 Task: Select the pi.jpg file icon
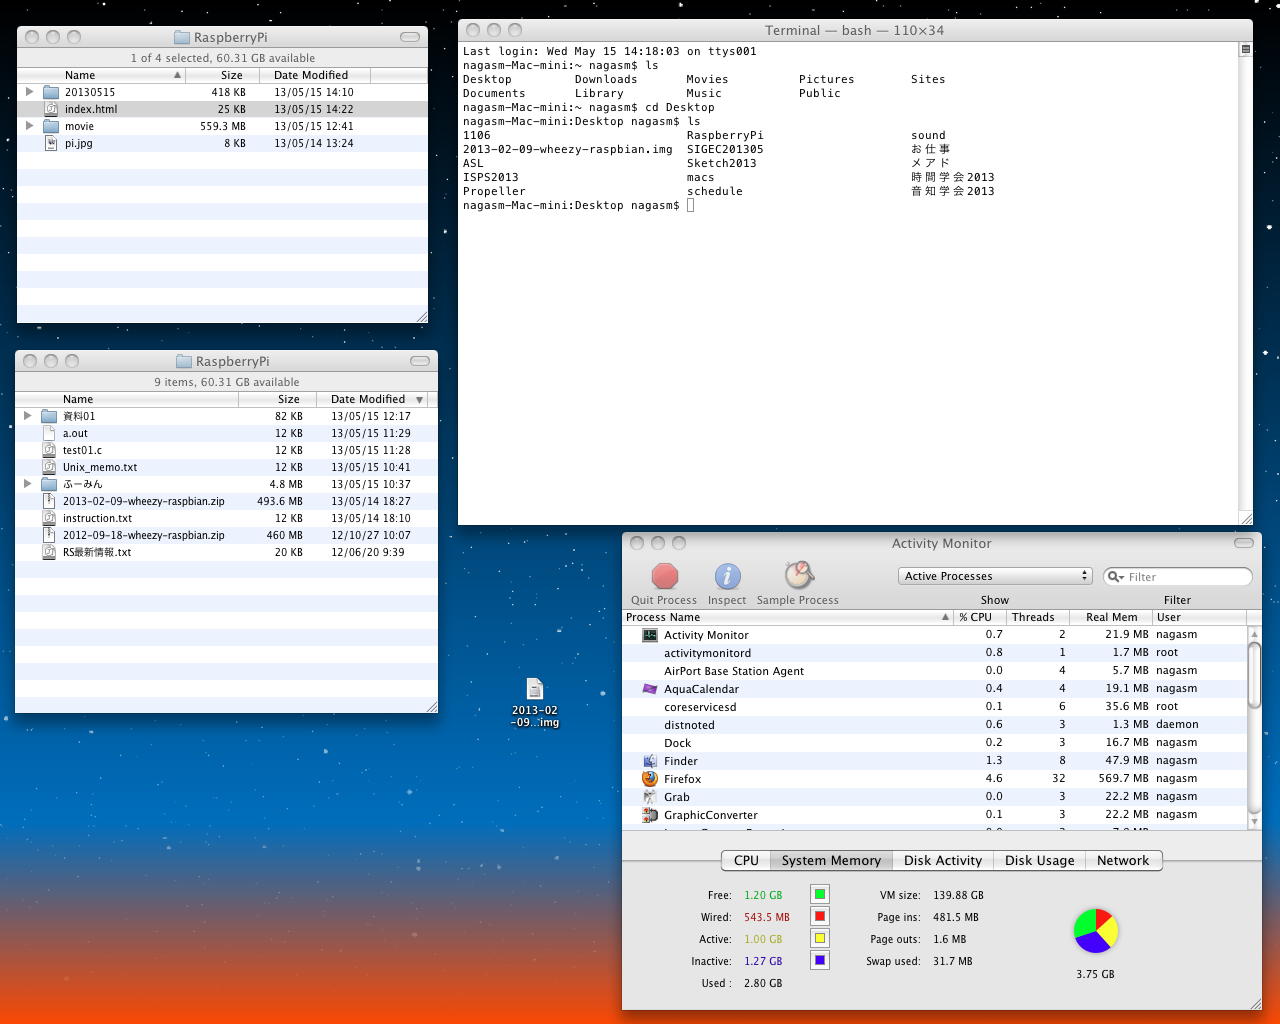[51, 143]
